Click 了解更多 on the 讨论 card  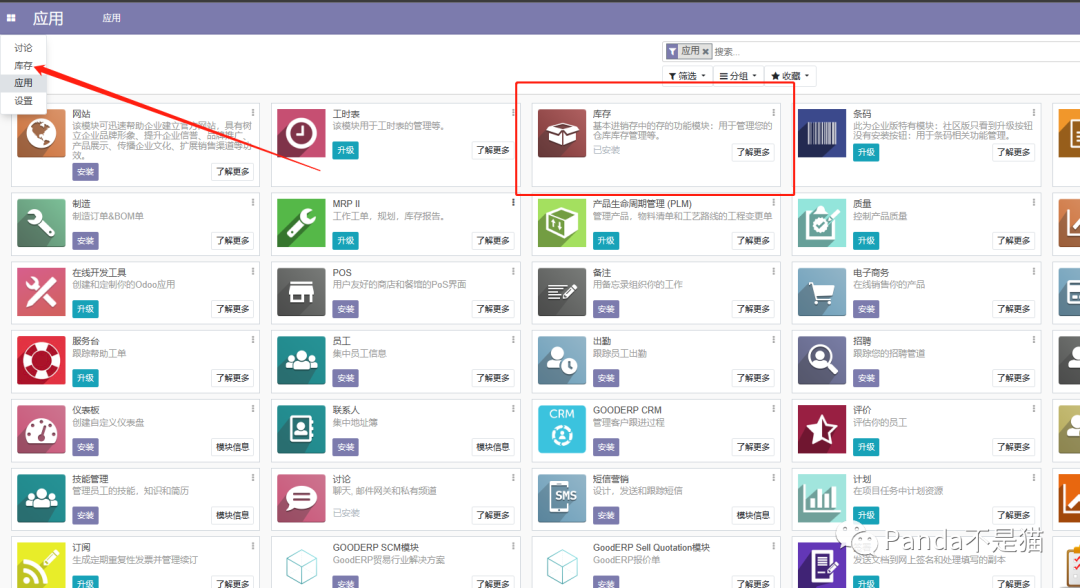[492, 515]
